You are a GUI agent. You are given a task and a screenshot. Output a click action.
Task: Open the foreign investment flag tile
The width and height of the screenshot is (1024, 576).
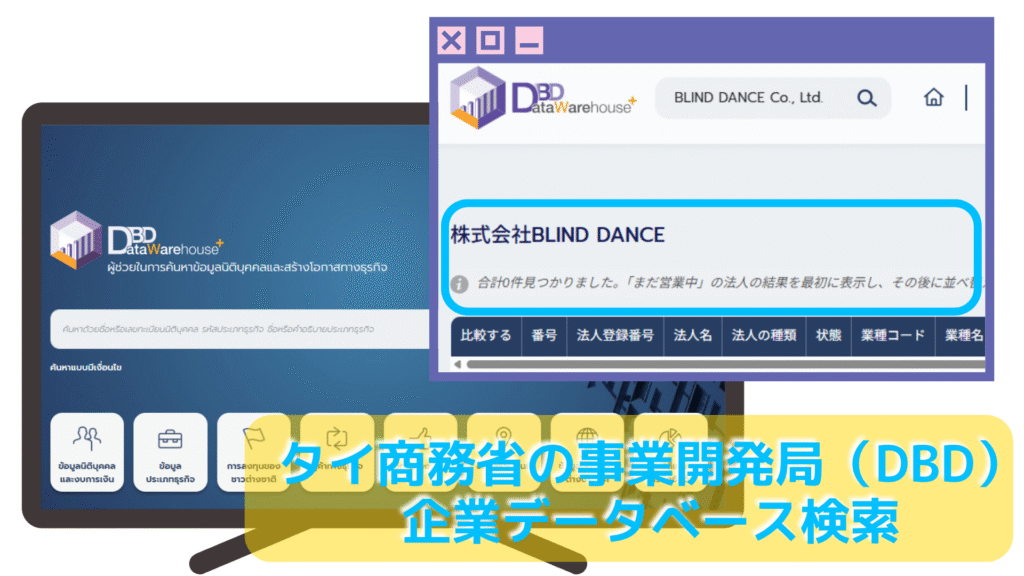(x=253, y=453)
